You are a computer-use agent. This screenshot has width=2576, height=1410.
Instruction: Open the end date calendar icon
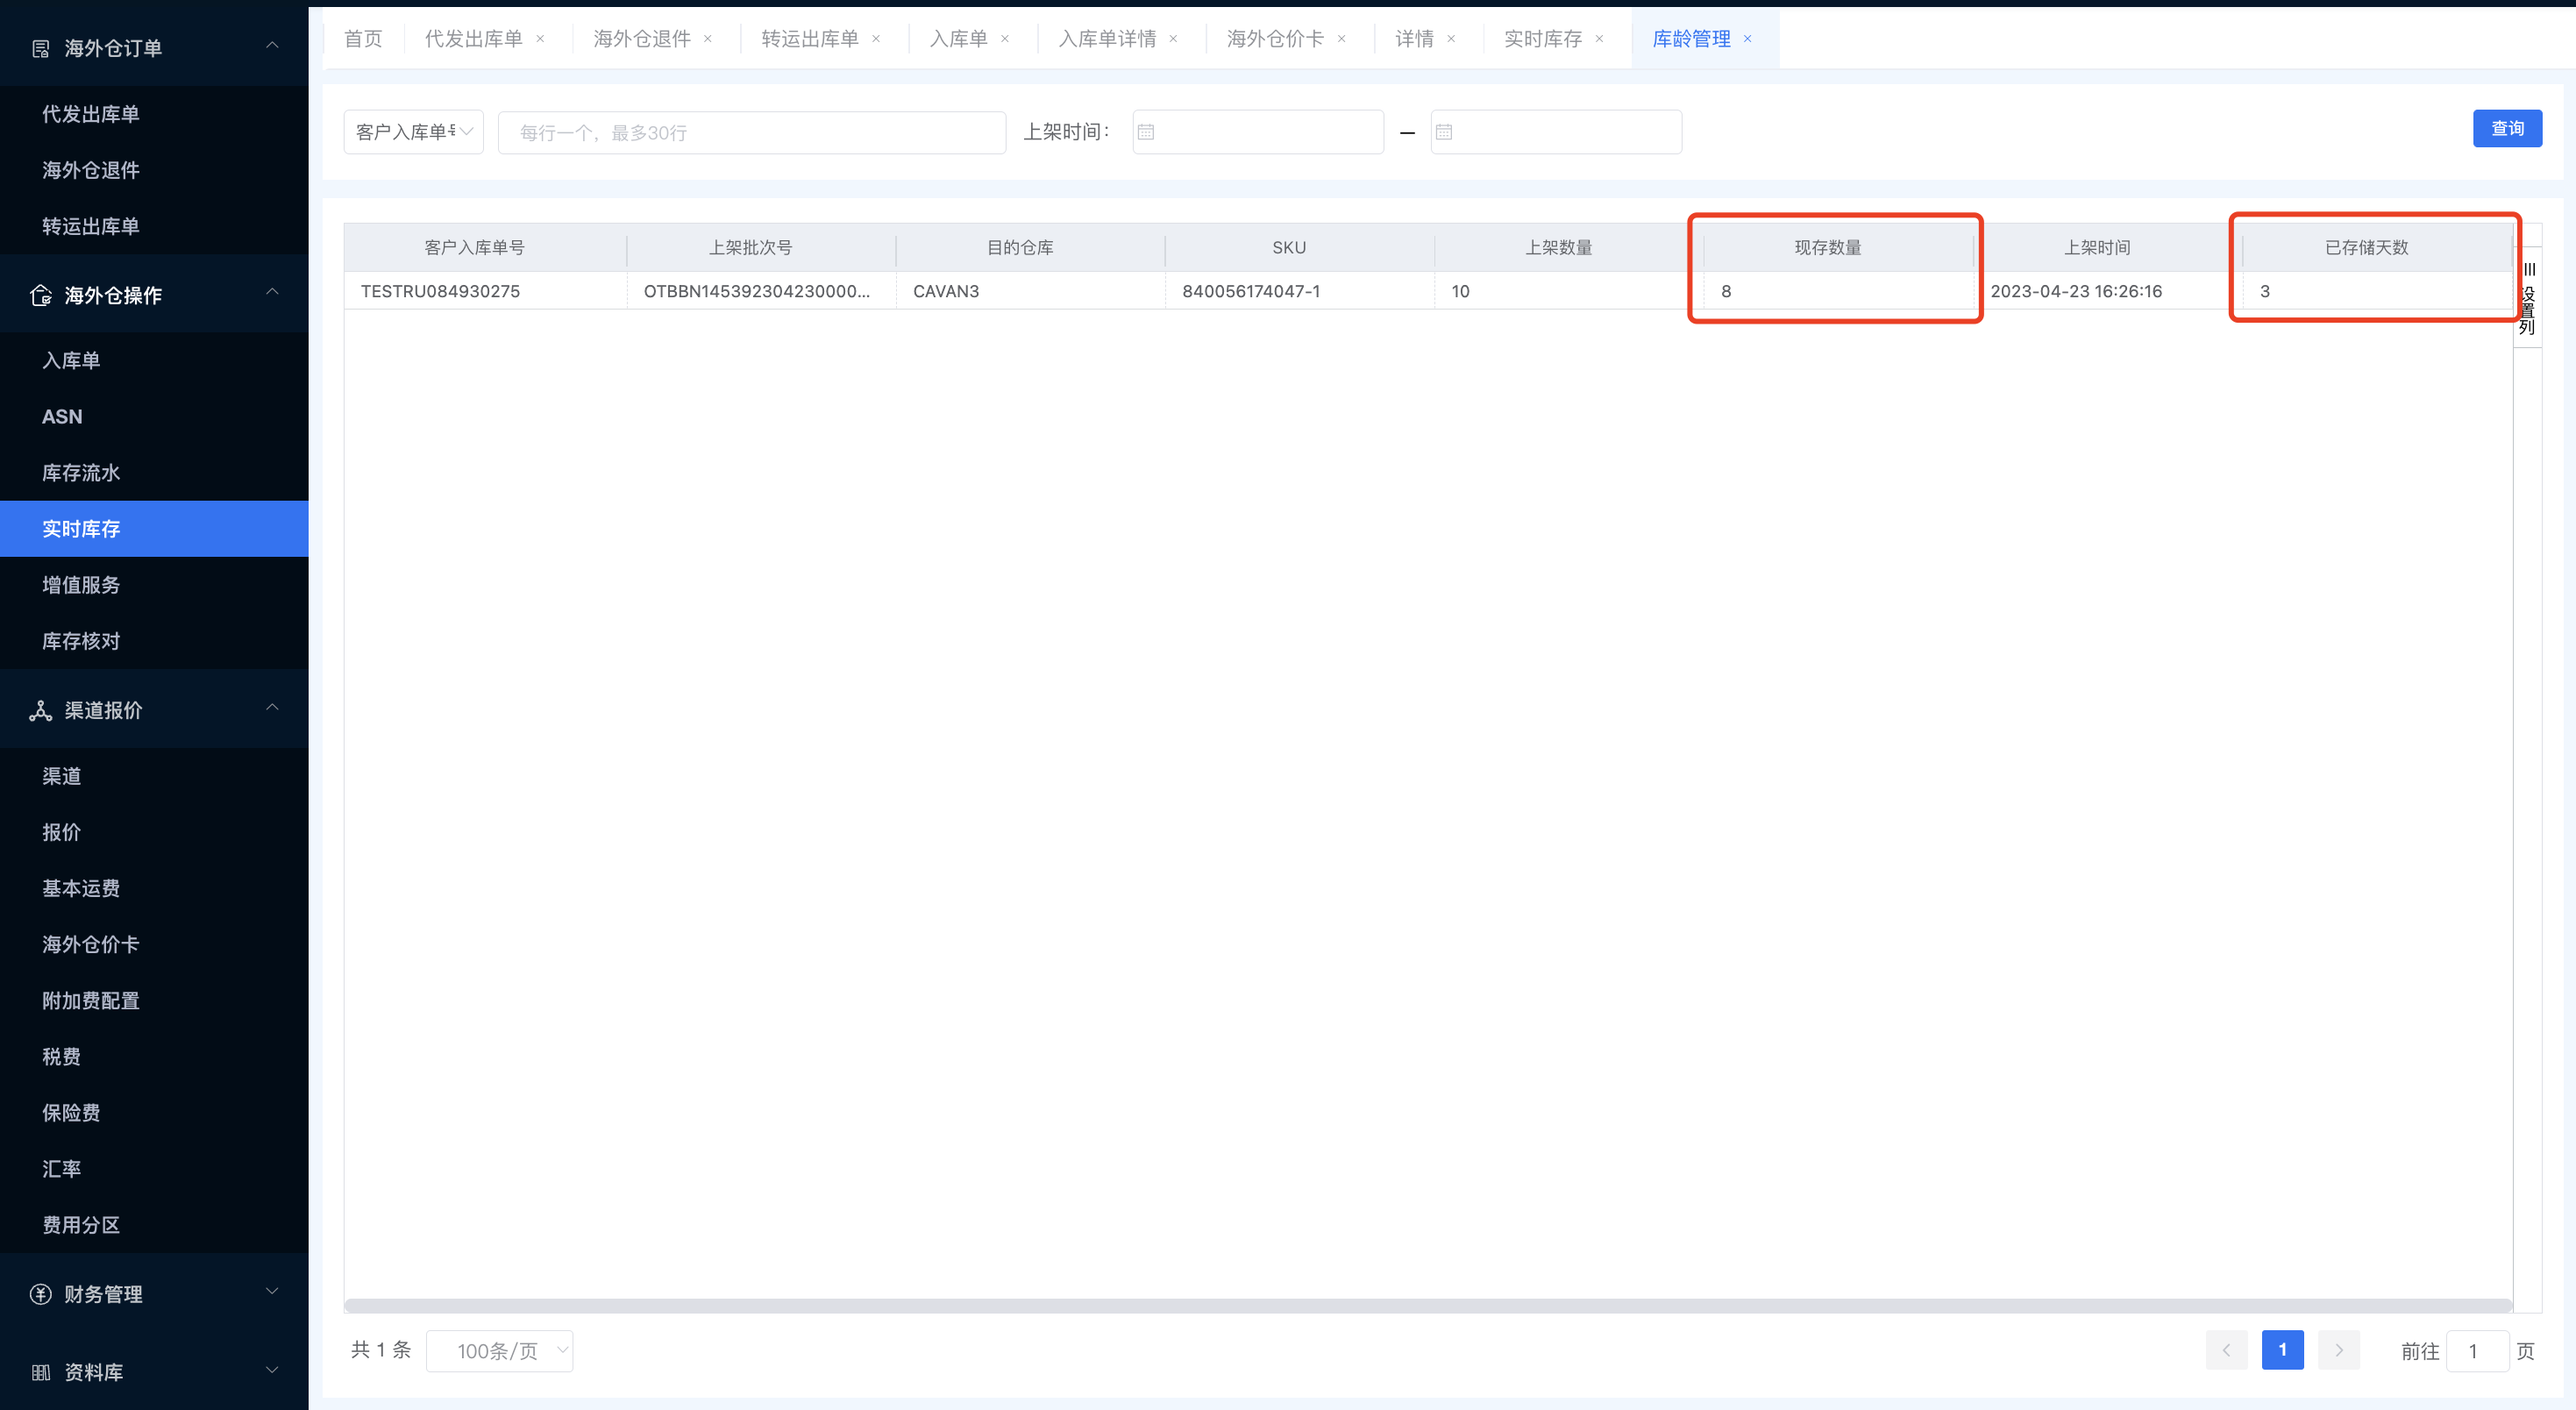(1444, 132)
